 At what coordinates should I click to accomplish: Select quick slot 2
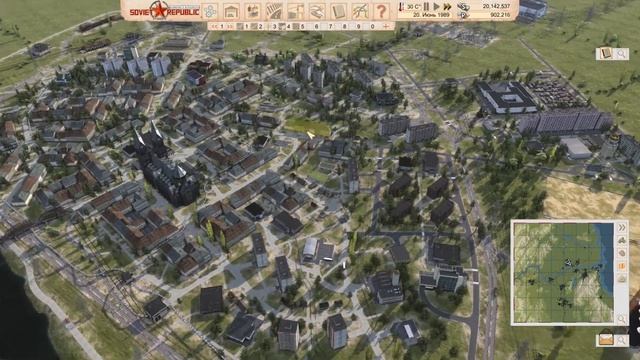(x=258, y=27)
